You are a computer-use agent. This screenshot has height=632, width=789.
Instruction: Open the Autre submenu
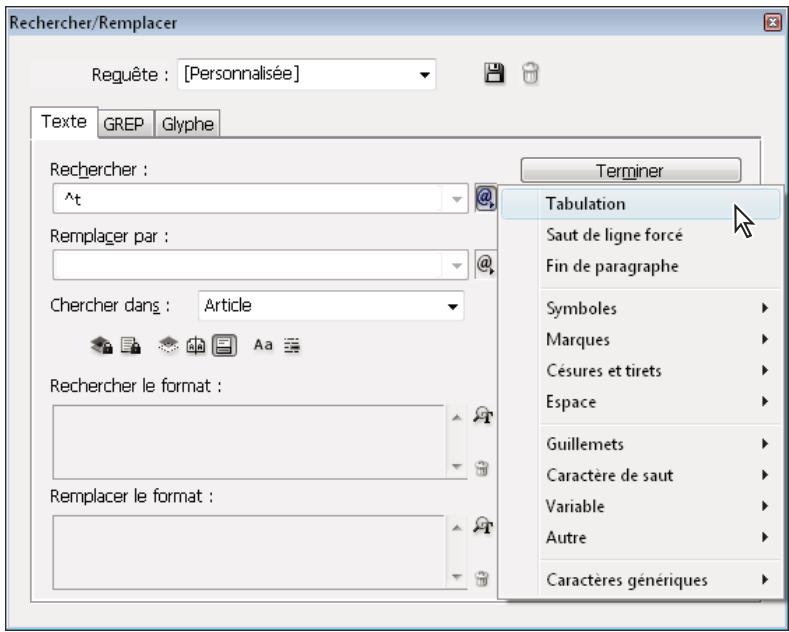click(x=659, y=537)
